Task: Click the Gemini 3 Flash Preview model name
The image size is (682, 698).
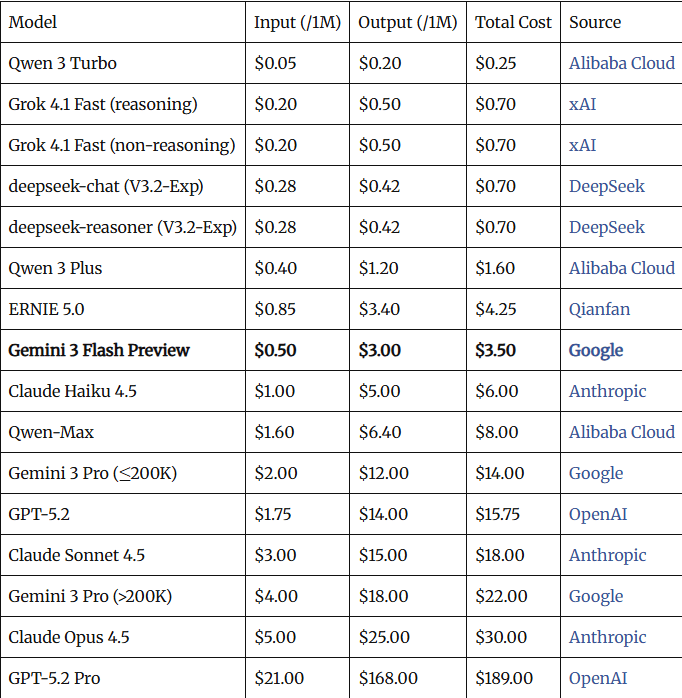Action: pyautogui.click(x=99, y=350)
